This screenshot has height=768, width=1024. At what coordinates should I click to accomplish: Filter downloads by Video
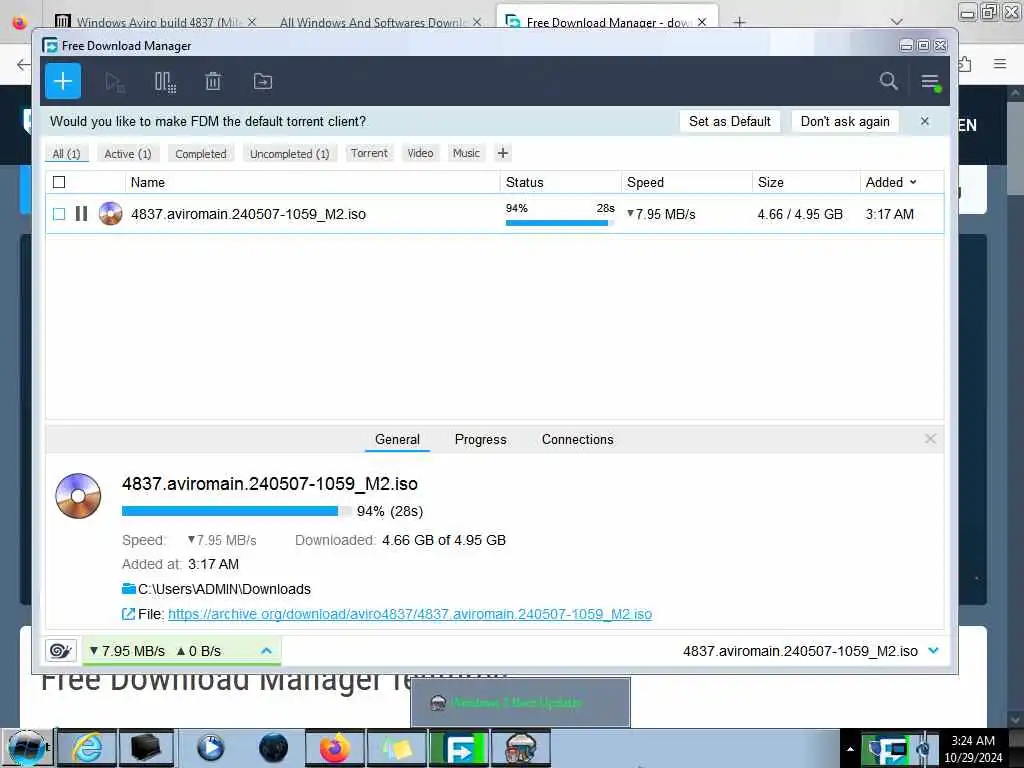tap(420, 153)
